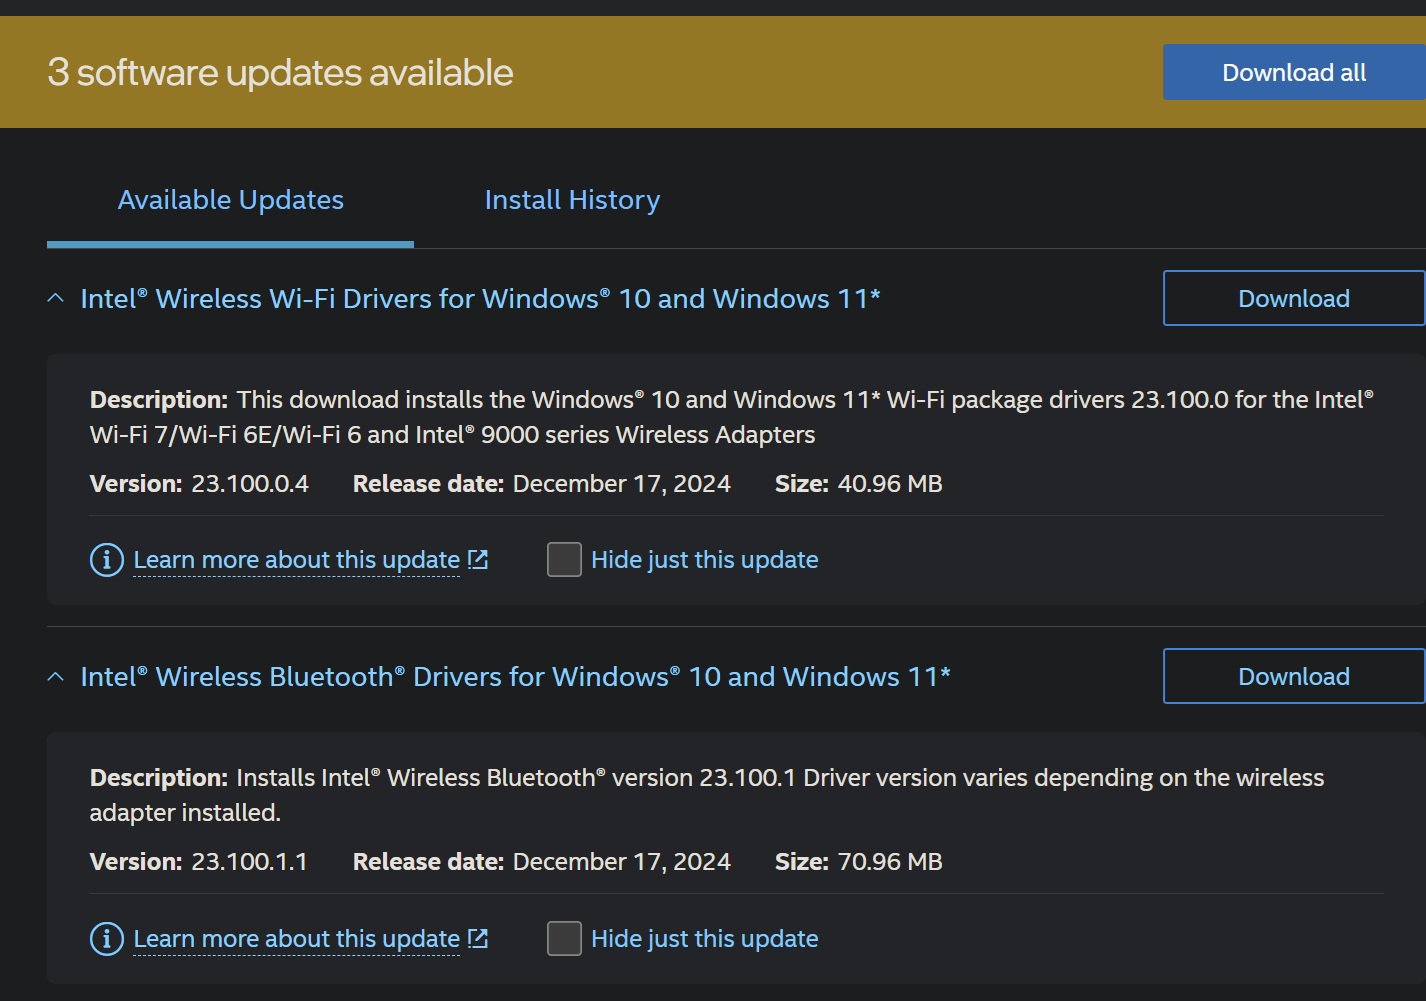Viewport: 1426px width, 1001px height.
Task: Click the Wi-Fi driver version number 23.100.0.4
Action: point(251,484)
